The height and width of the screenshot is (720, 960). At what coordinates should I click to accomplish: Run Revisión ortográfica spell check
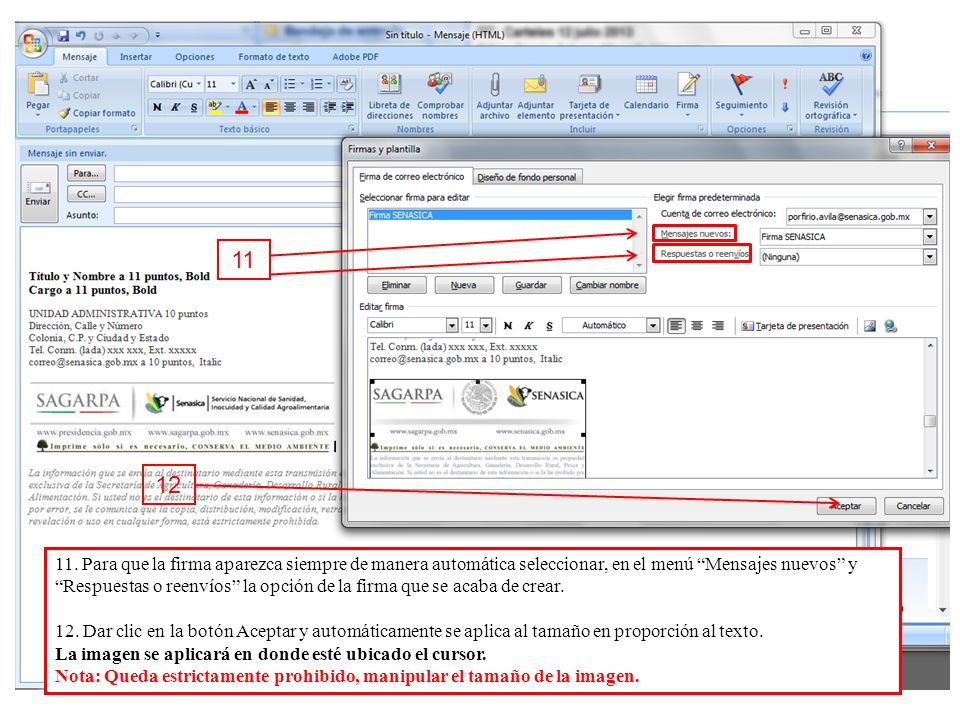pyautogui.click(x=831, y=96)
